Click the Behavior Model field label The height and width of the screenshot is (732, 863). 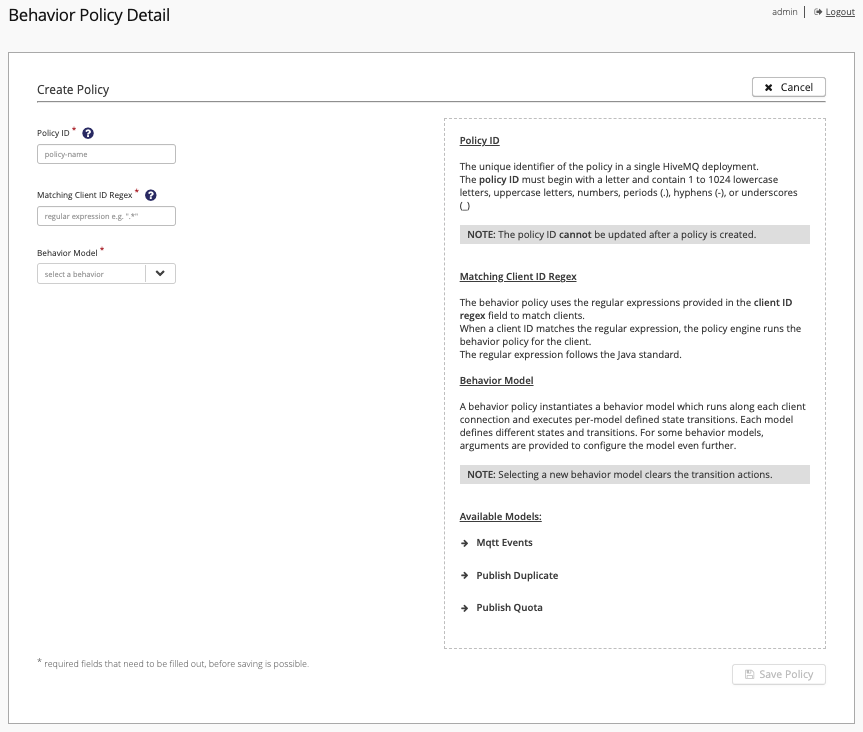(67, 253)
